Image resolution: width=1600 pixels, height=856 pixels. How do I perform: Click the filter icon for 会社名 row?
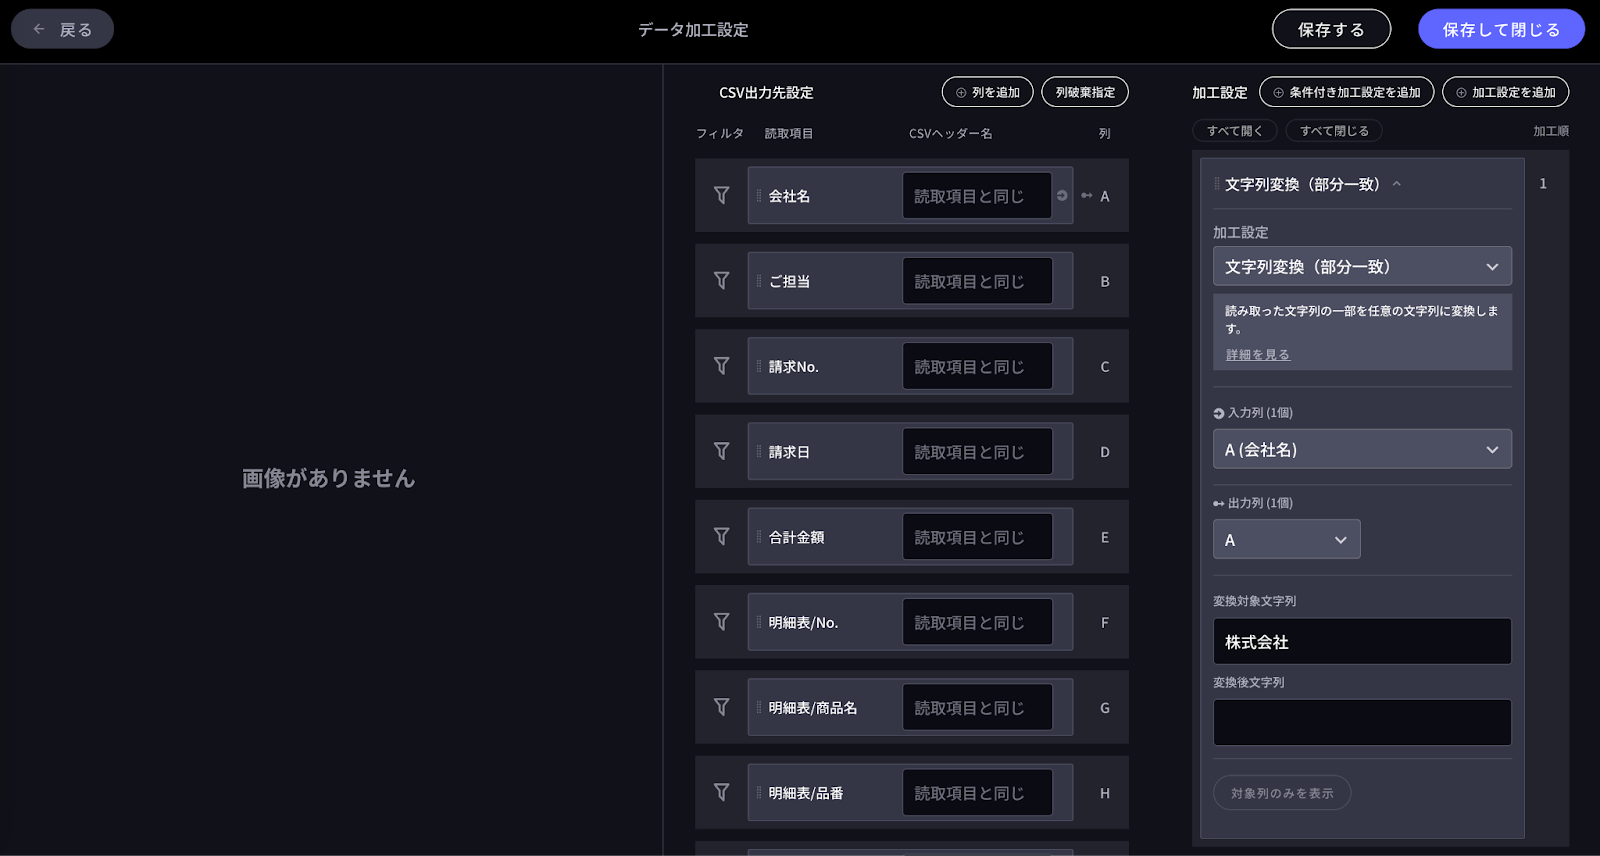[x=721, y=196]
